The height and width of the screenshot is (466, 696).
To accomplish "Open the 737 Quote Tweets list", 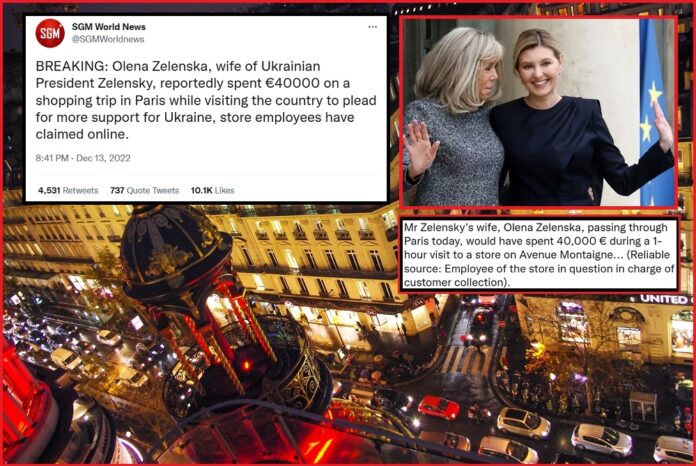I will coord(144,190).
